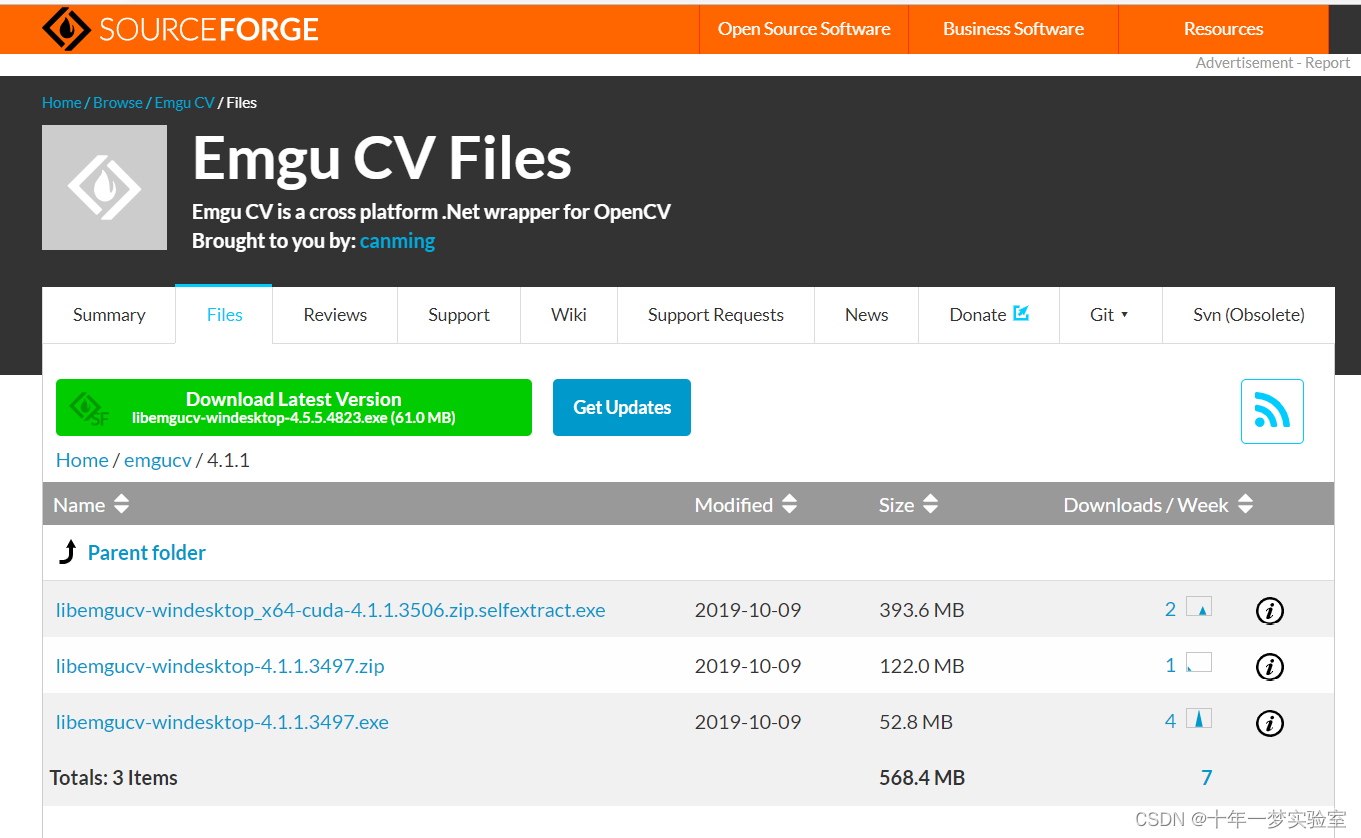Open the RSS feed icon button
Screen dimensions: 1361x838
pos(1272,411)
